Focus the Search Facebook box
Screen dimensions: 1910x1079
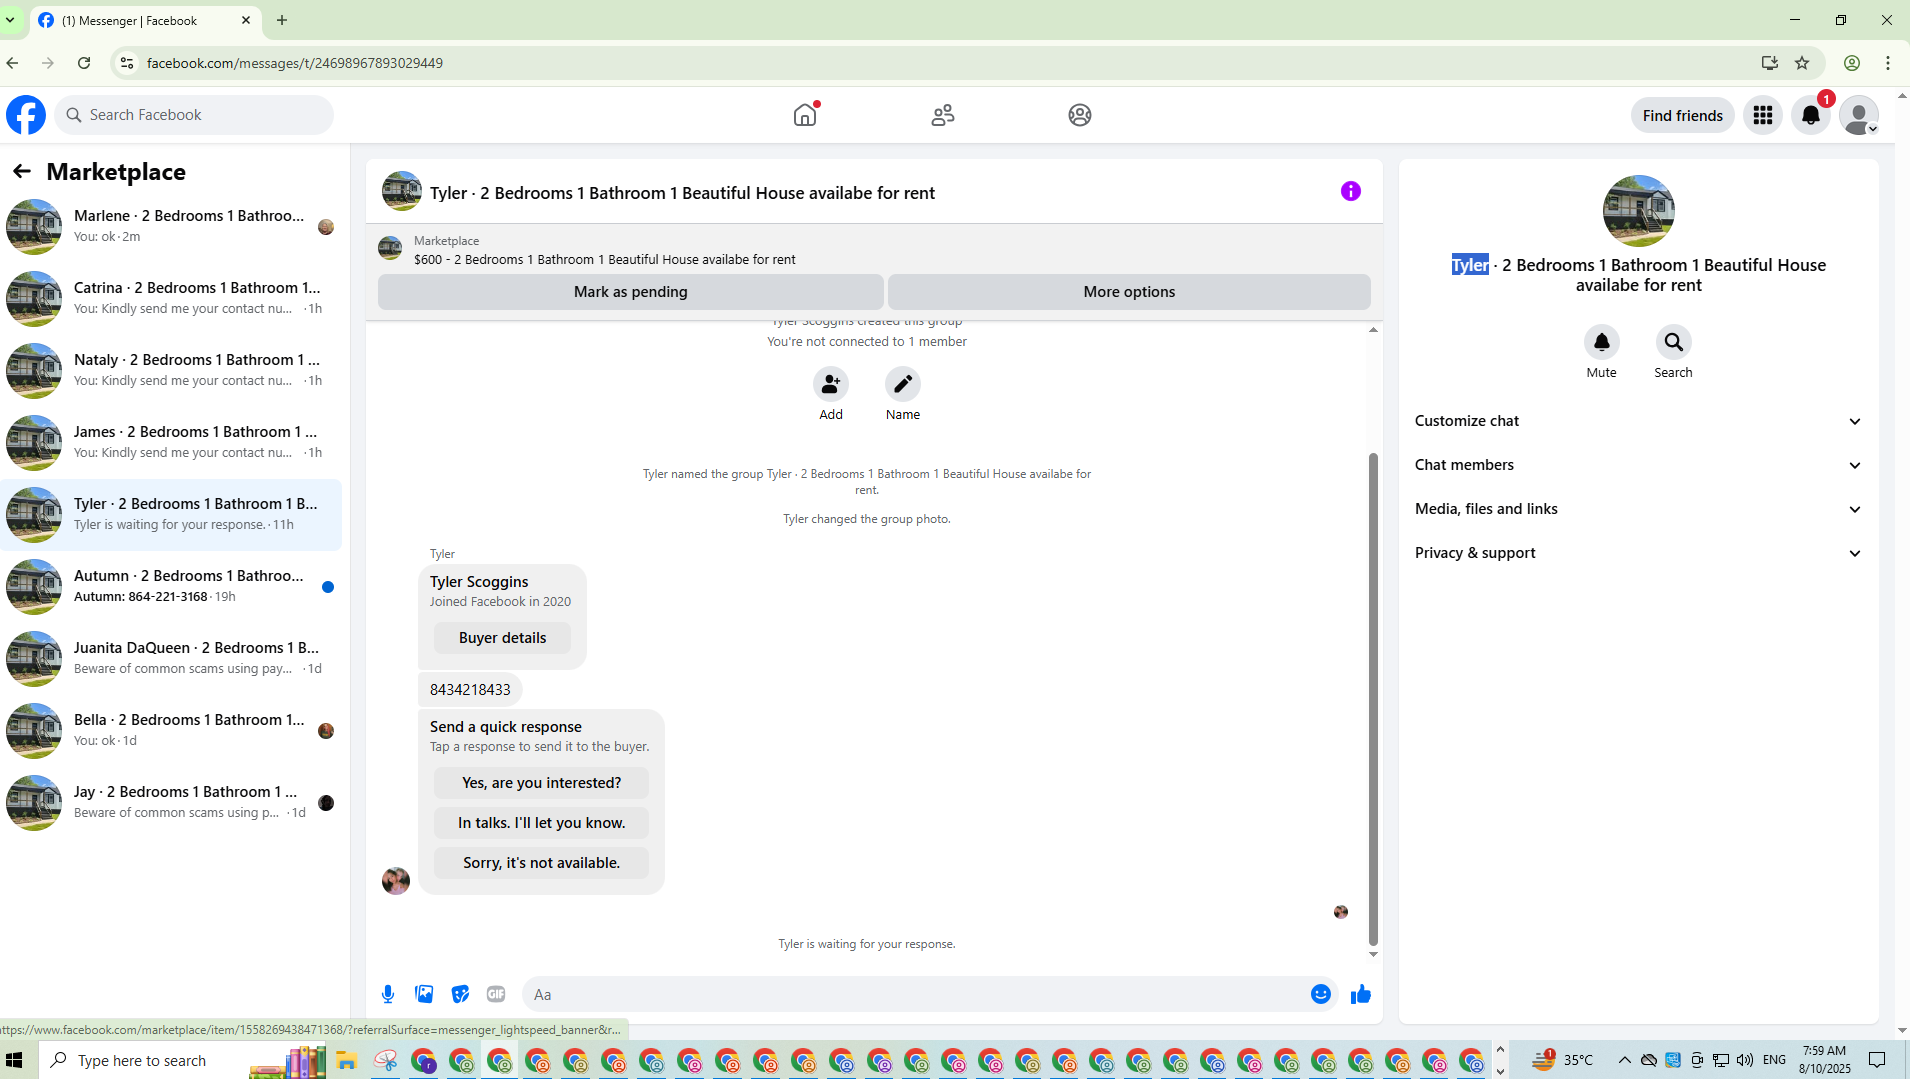pyautogui.click(x=194, y=115)
